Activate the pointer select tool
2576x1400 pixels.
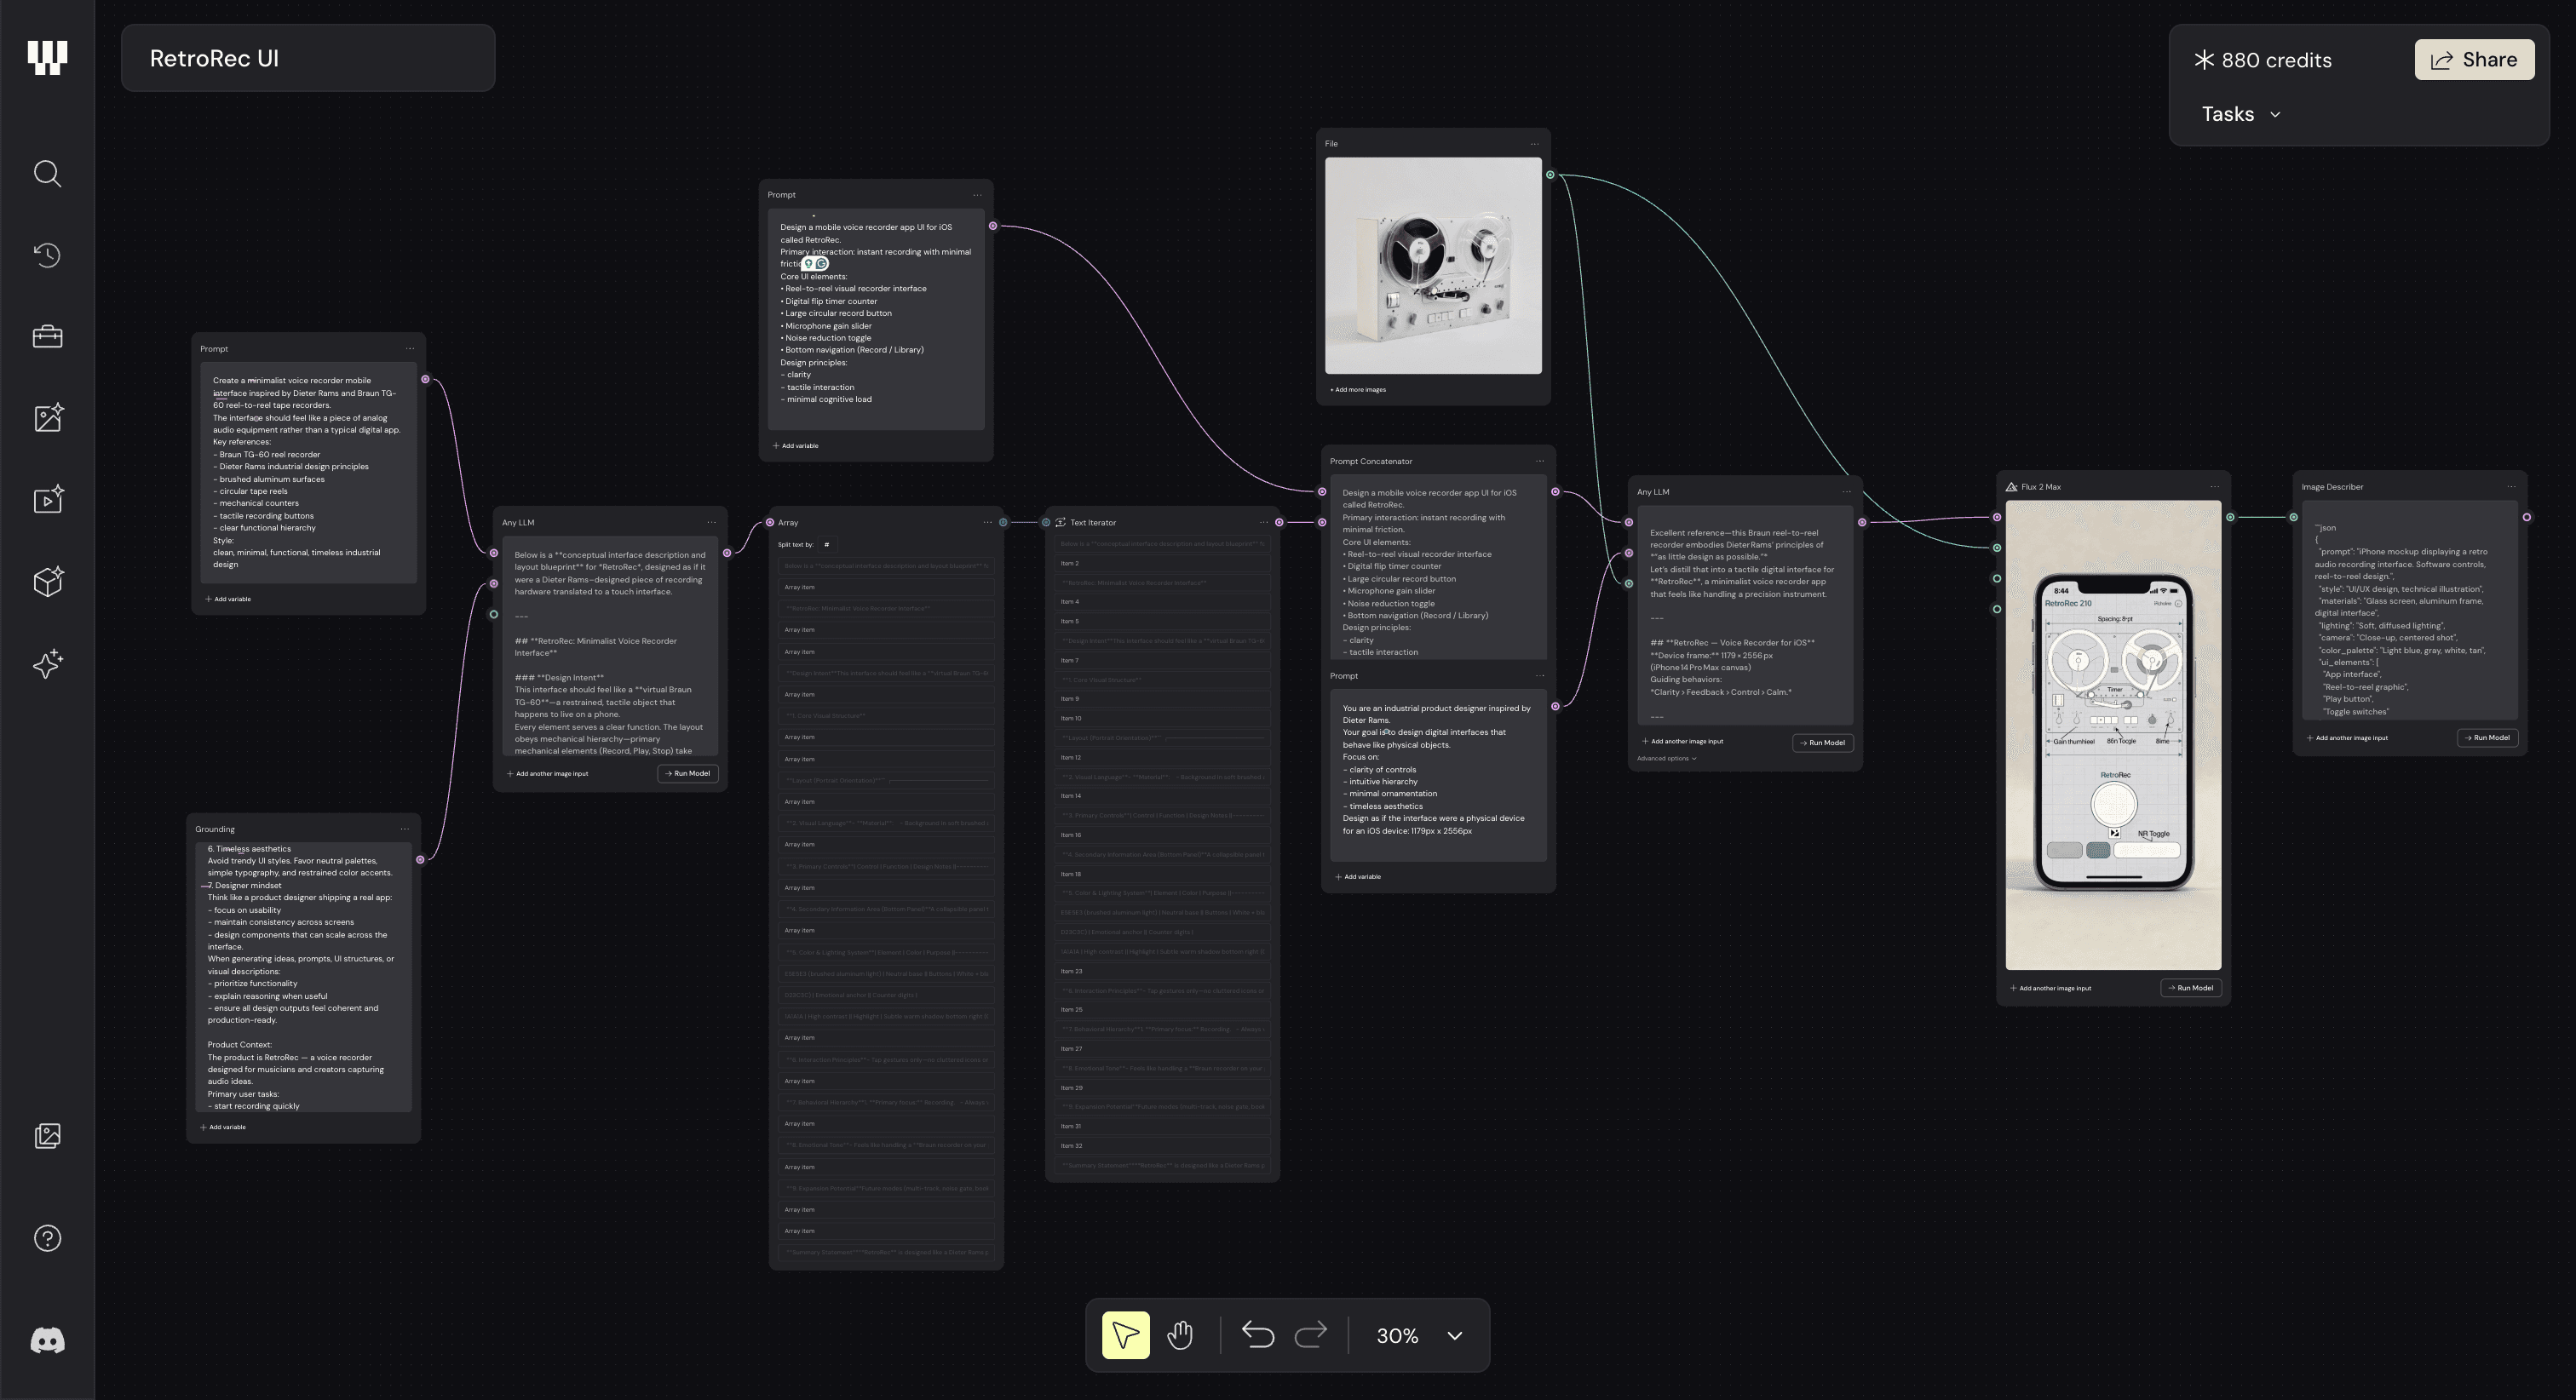pyautogui.click(x=1125, y=1335)
